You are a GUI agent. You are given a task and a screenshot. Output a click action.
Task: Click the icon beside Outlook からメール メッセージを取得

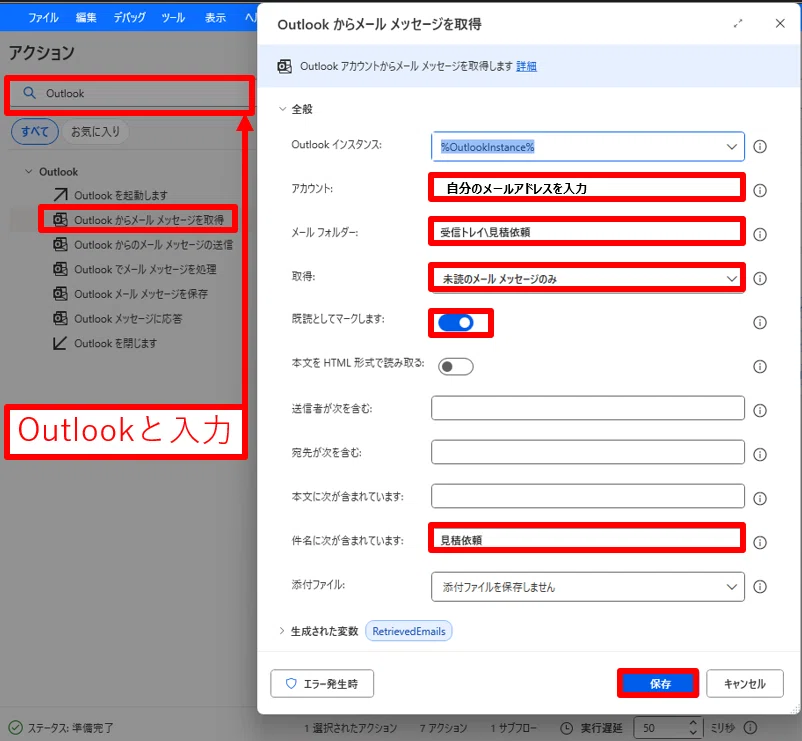coord(60,219)
